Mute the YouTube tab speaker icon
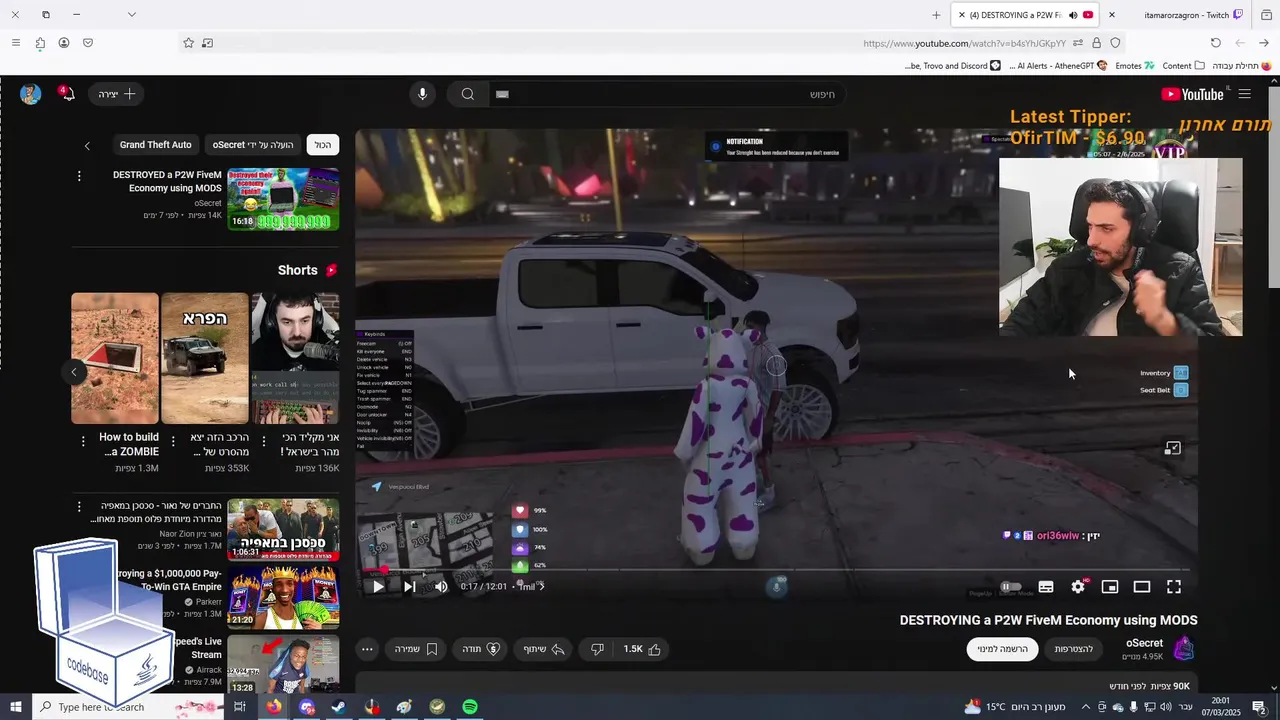Screen dimensions: 1280x720 pos(1072,15)
